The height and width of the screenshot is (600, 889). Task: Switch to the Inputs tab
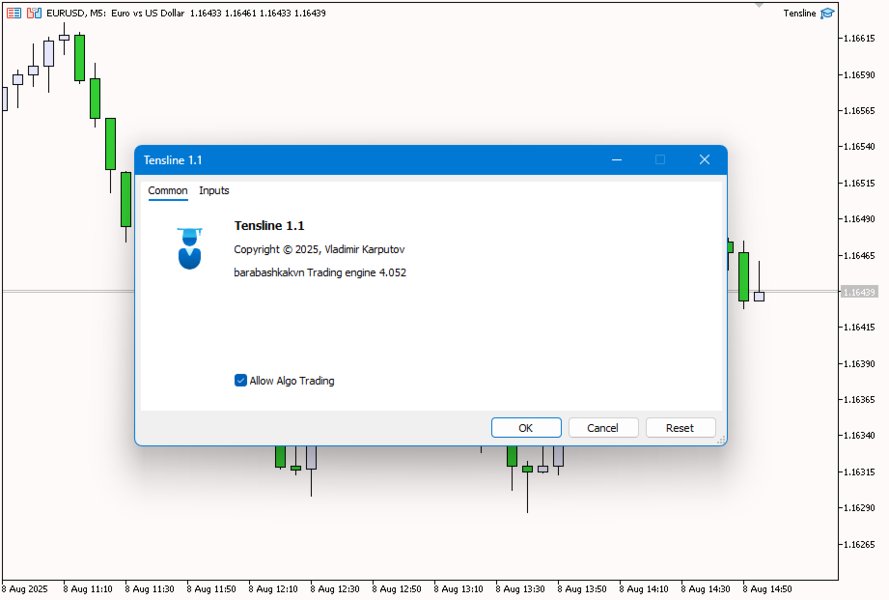point(214,191)
